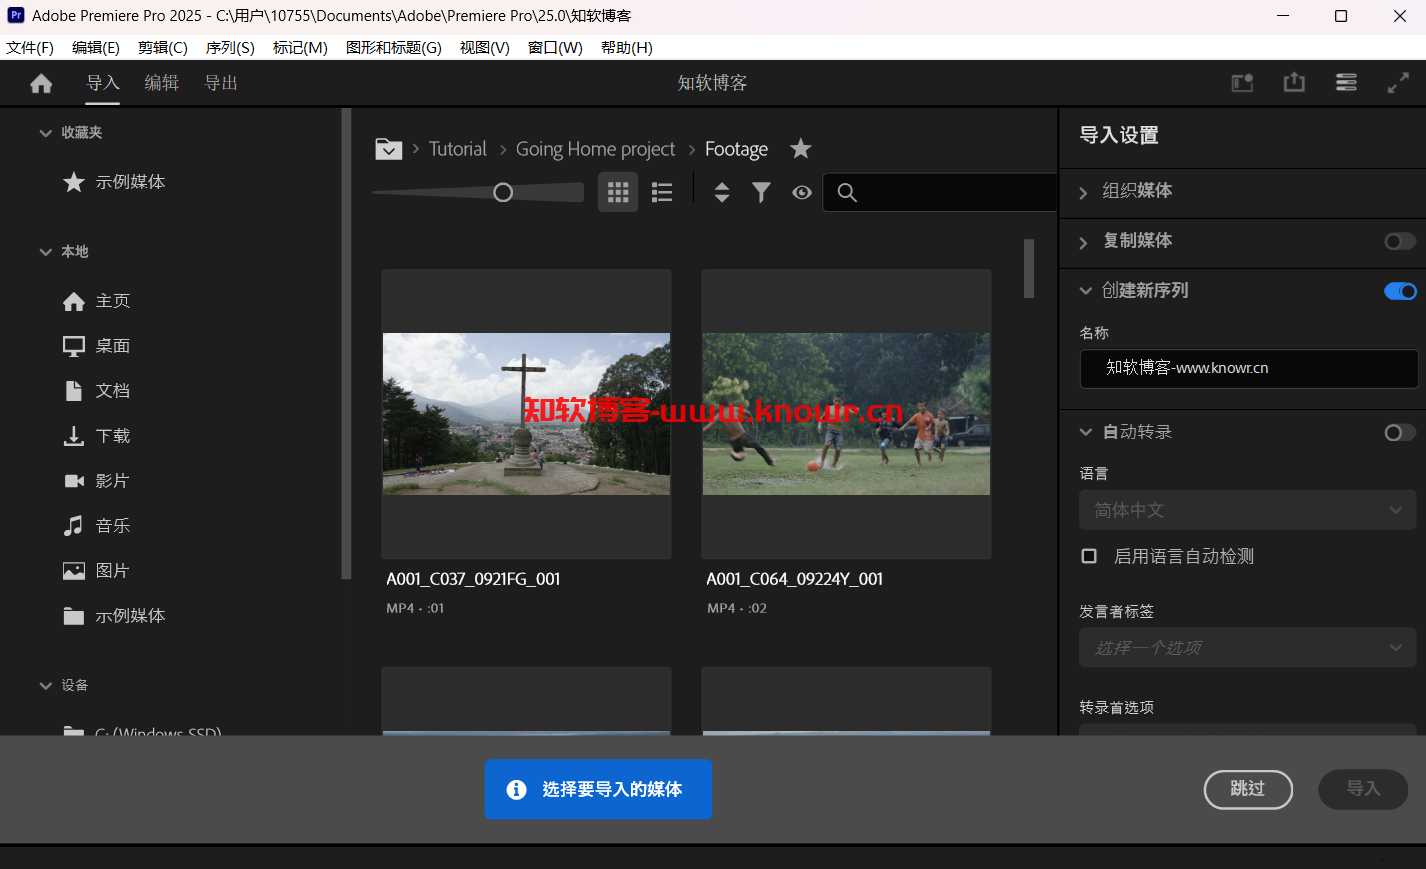
Task: Switch to the 导出 tab
Action: [221, 83]
